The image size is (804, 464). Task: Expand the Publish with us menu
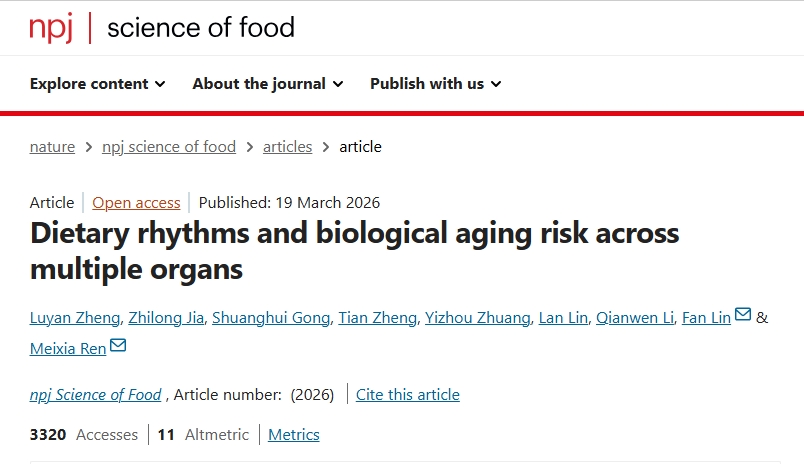point(435,84)
